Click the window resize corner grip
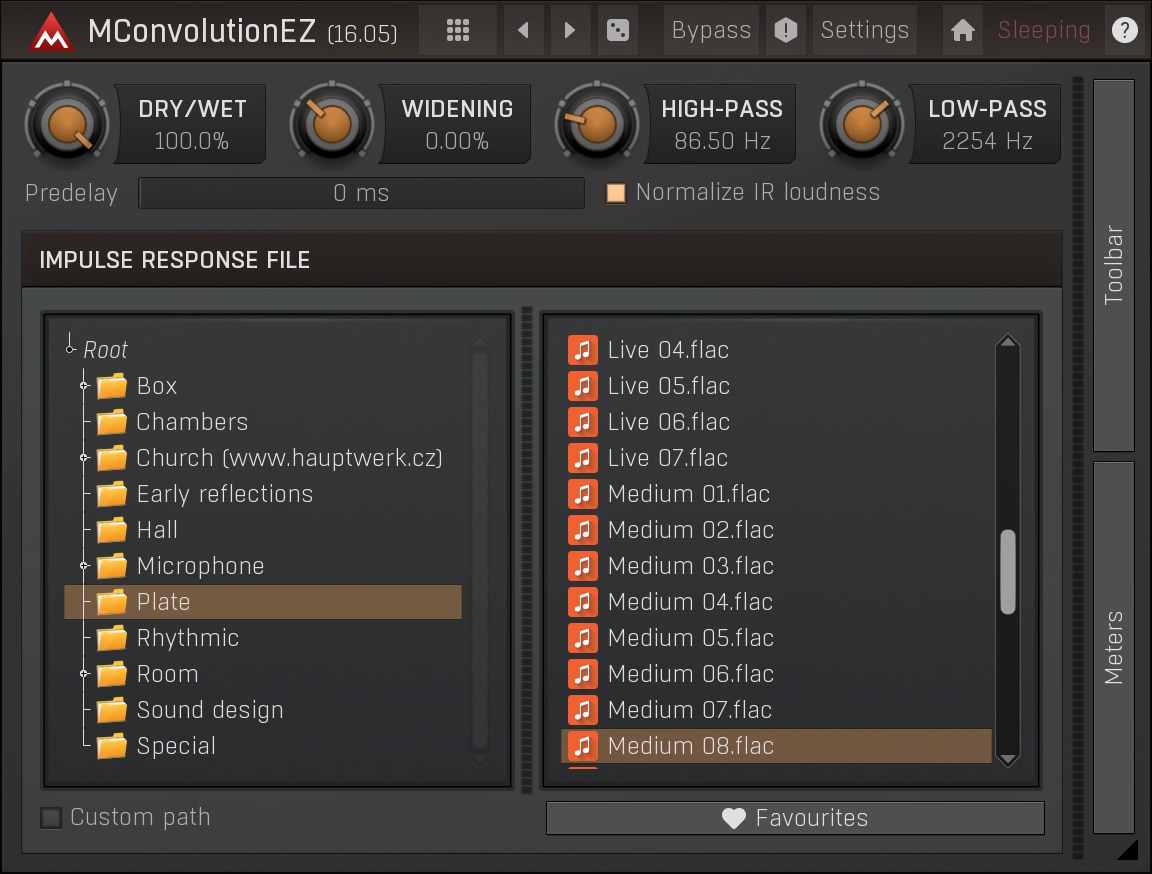1152x874 pixels. click(1127, 850)
